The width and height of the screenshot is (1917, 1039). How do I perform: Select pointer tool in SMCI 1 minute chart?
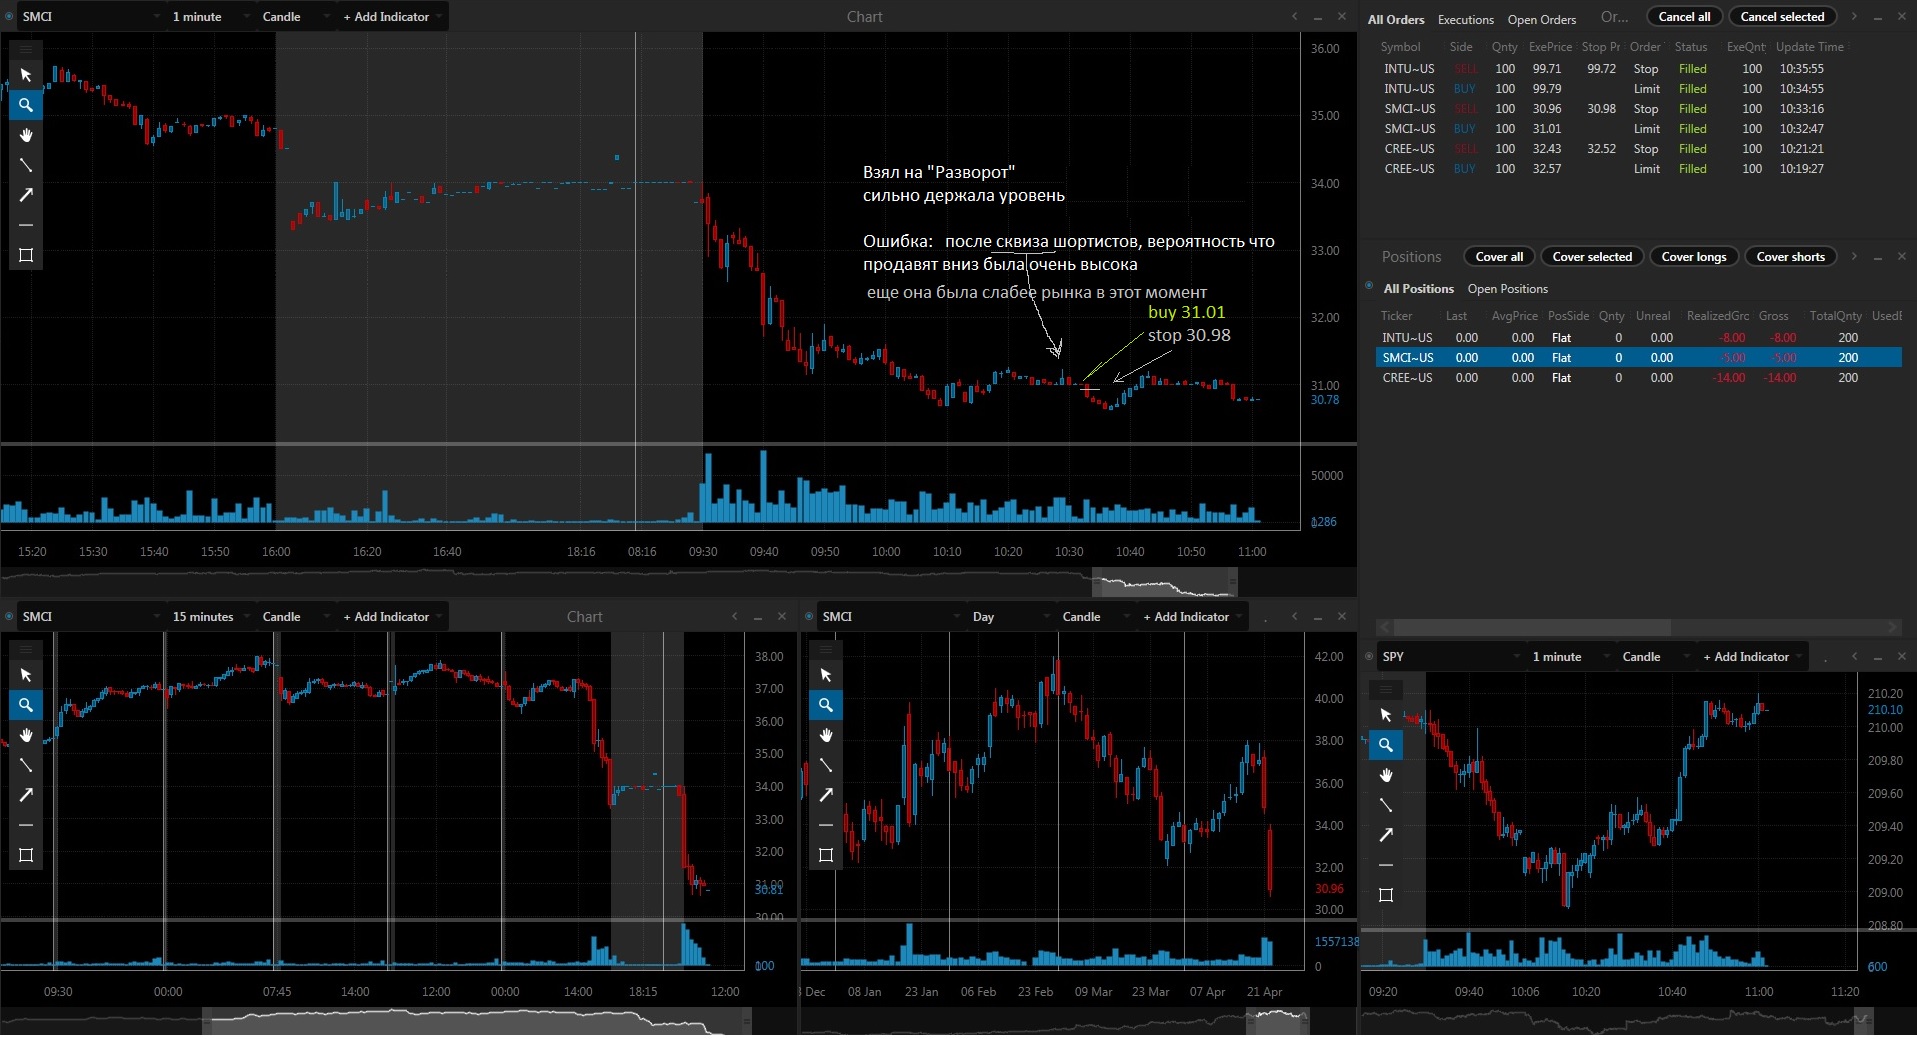[x=26, y=75]
